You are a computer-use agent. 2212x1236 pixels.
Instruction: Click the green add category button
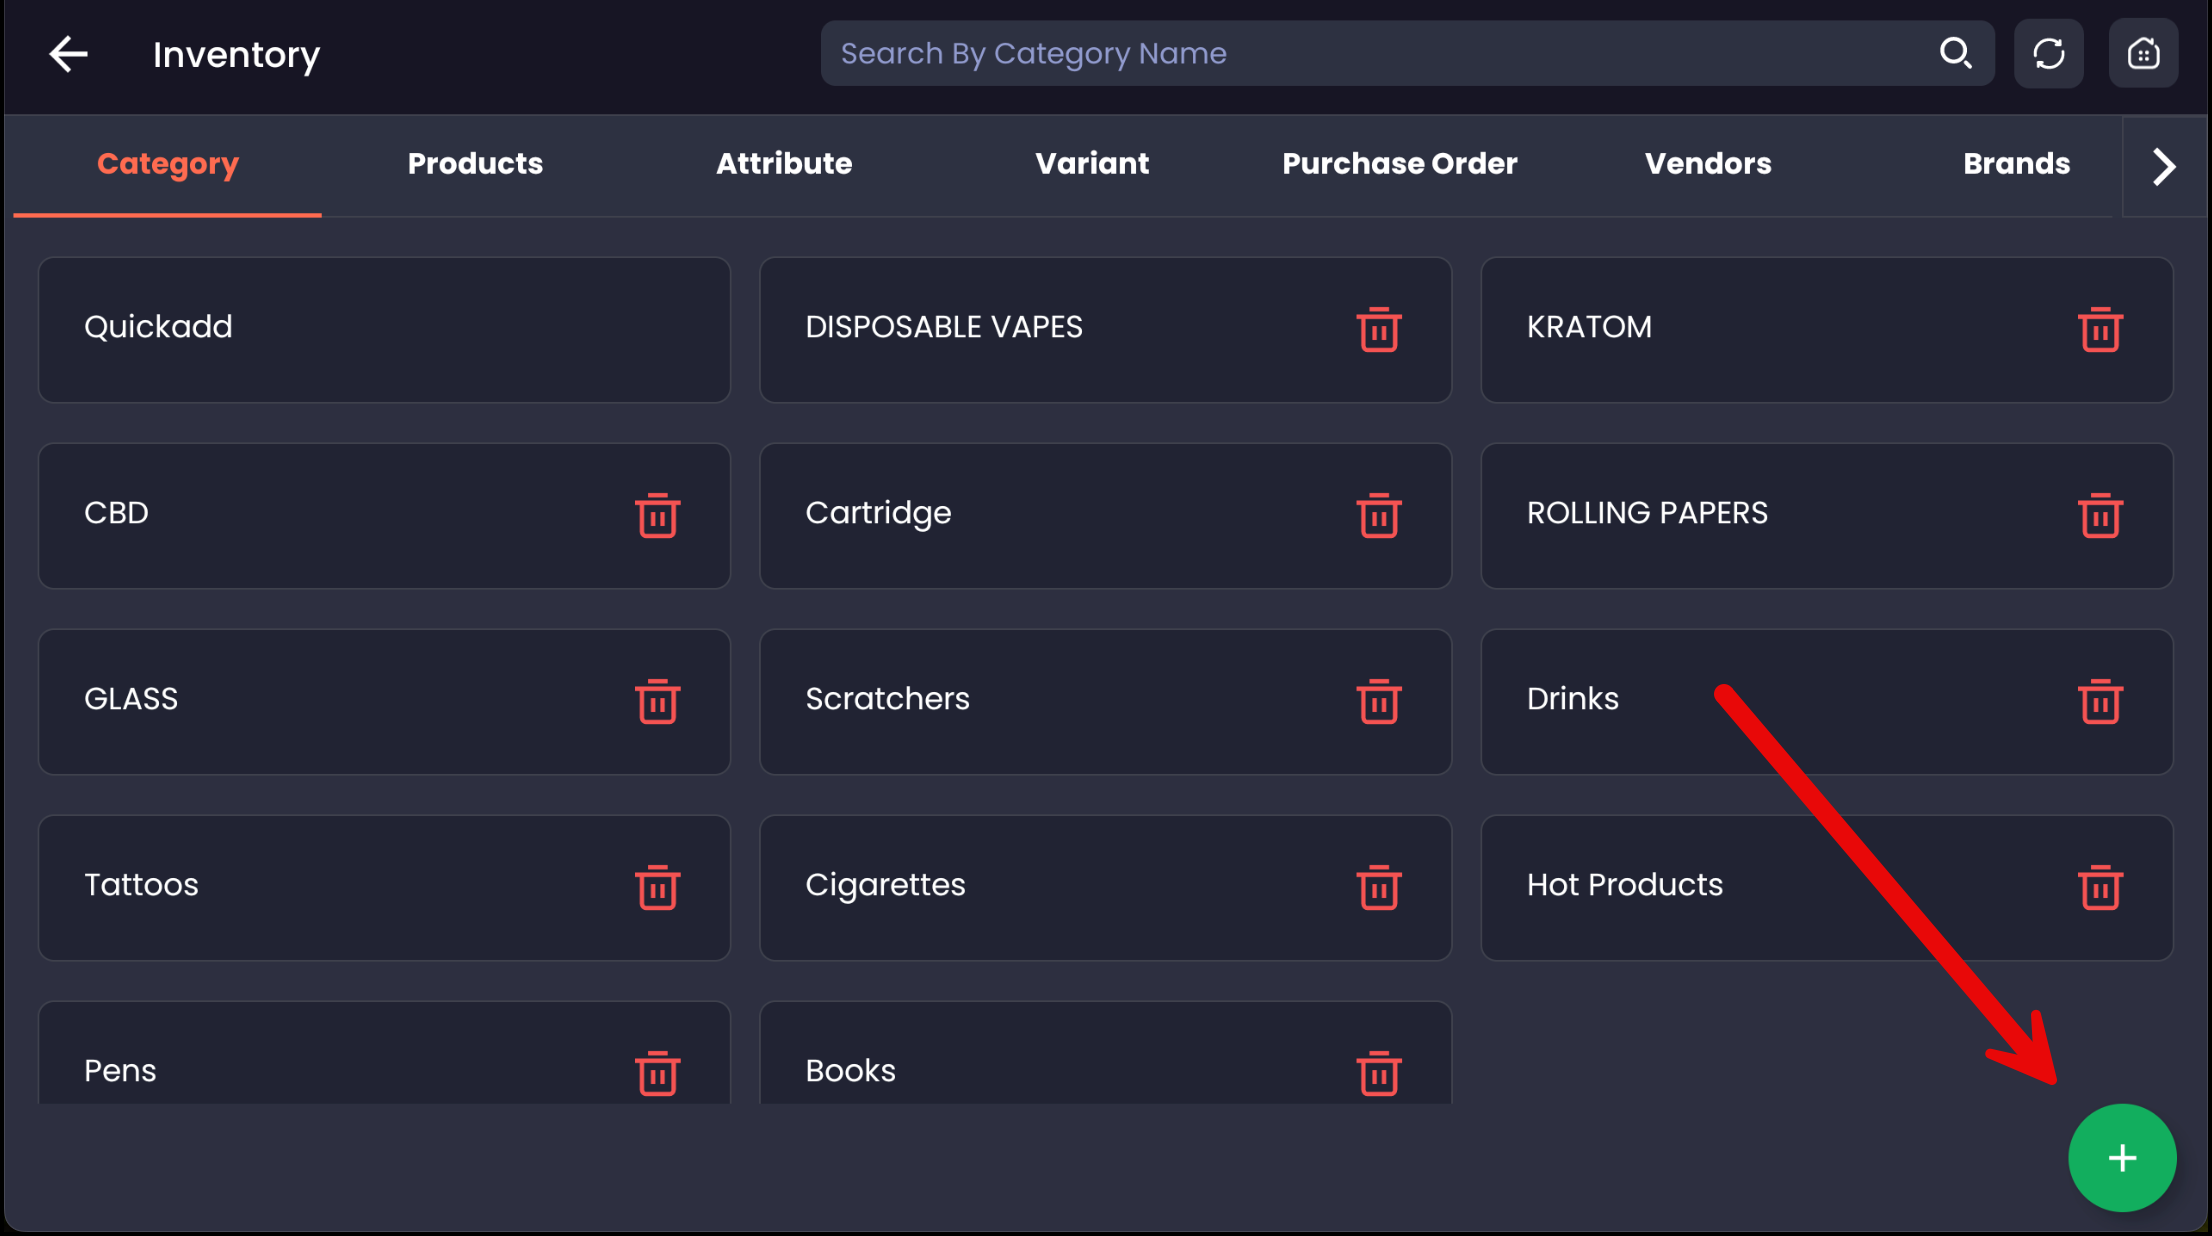2121,1158
